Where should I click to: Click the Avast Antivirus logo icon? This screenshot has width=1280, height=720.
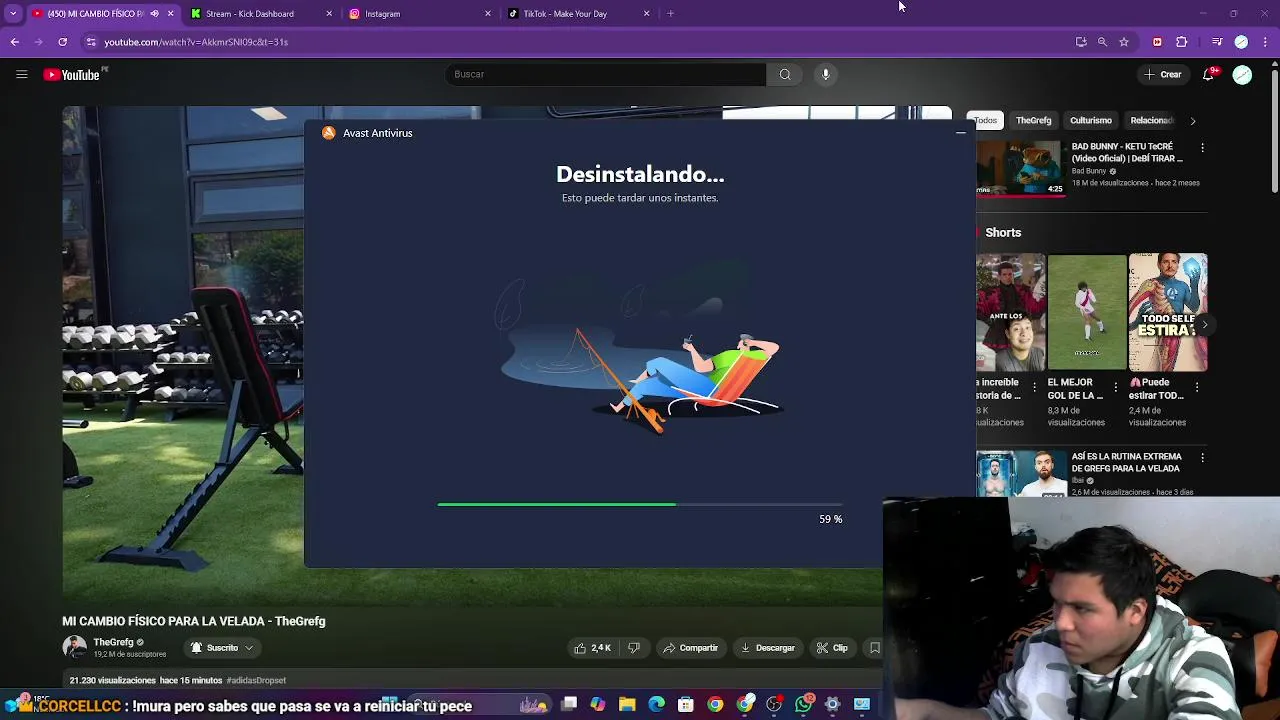(328, 133)
